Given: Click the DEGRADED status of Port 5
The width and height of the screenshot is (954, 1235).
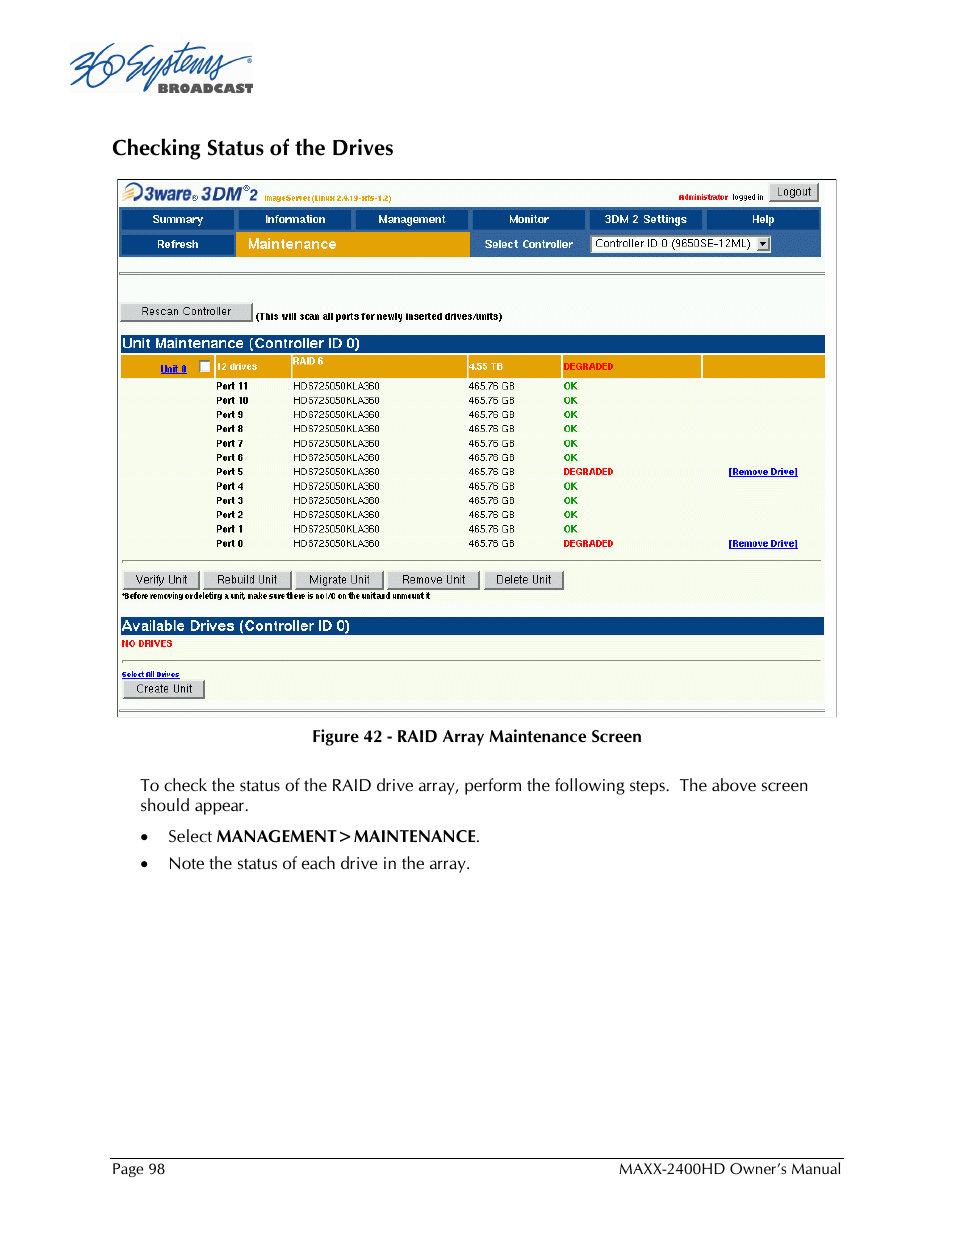Looking at the screenshot, I should tap(588, 472).
